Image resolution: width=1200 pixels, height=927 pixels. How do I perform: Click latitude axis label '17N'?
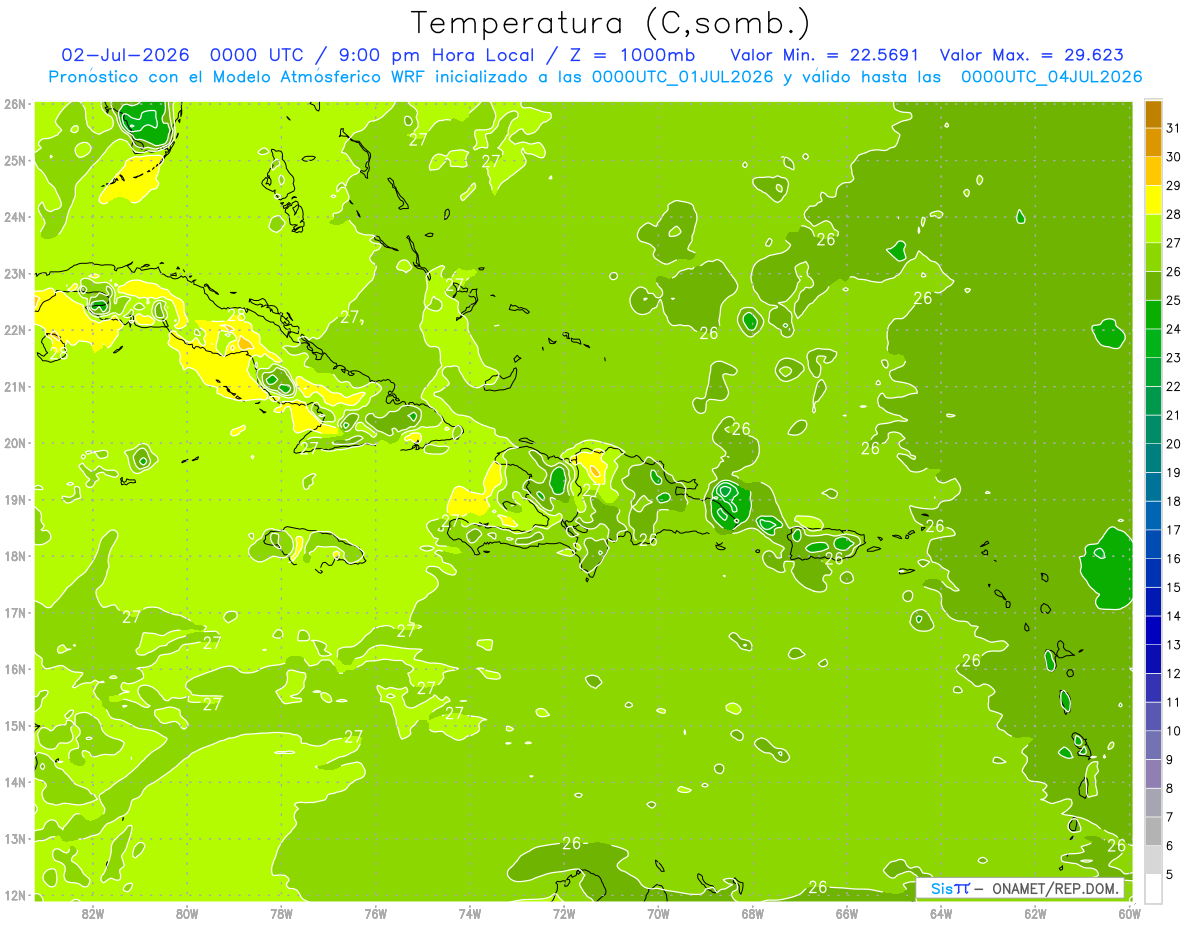pos(15,613)
